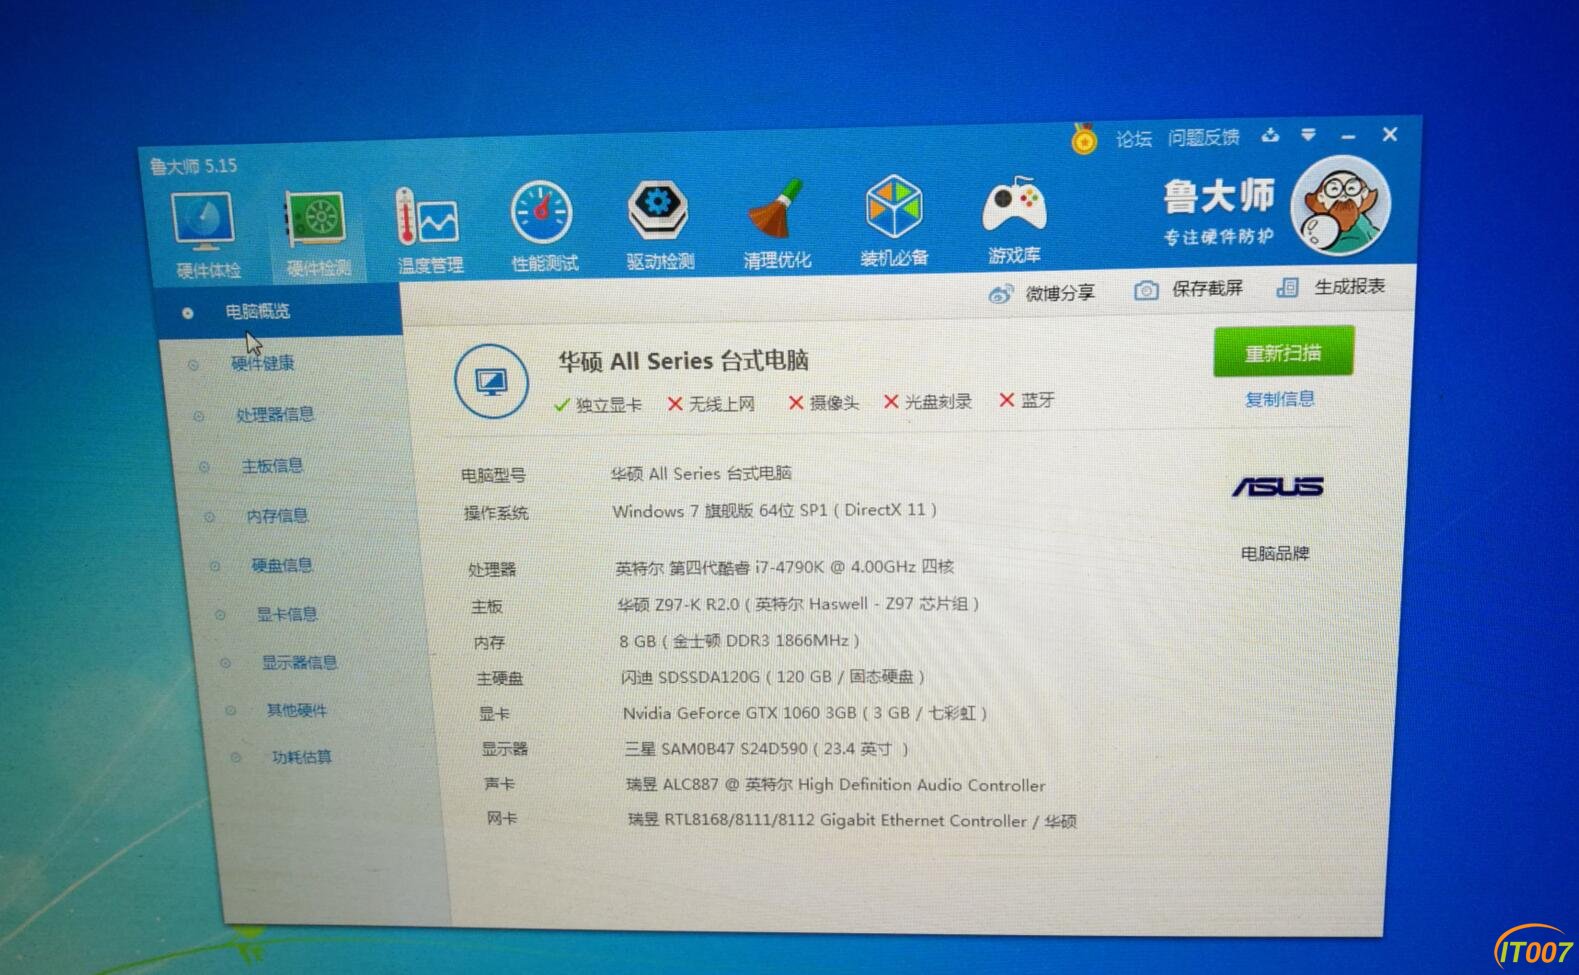Open 温度管理 thermometer icon
This screenshot has height=975, width=1579.
(x=427, y=216)
